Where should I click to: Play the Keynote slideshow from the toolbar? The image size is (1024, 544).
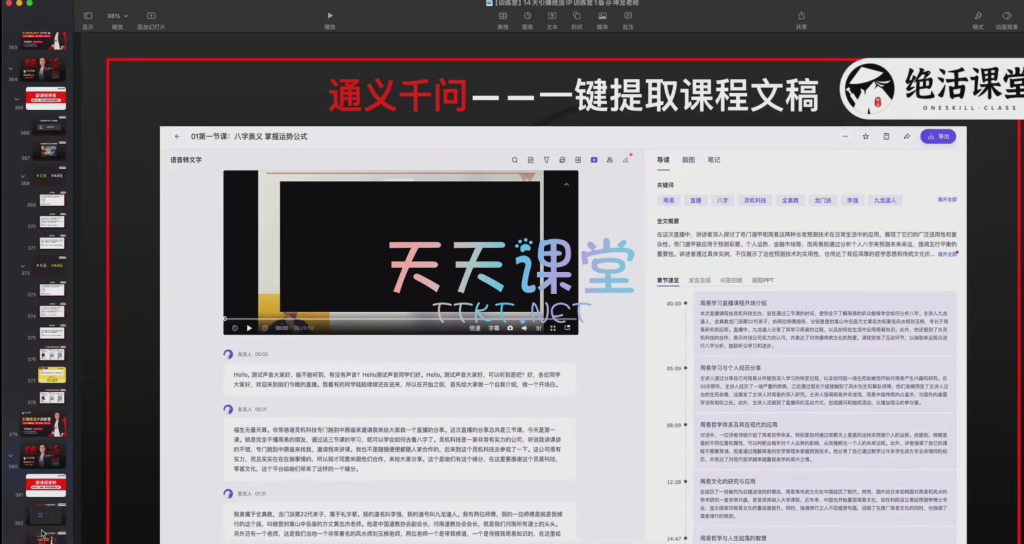(x=330, y=16)
